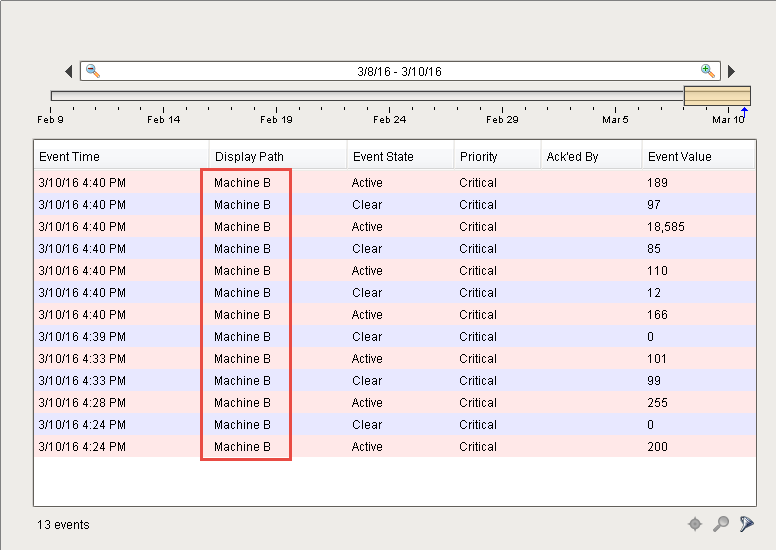The image size is (776, 550).
Task: Click the tan selected date range slider
Action: click(717, 96)
